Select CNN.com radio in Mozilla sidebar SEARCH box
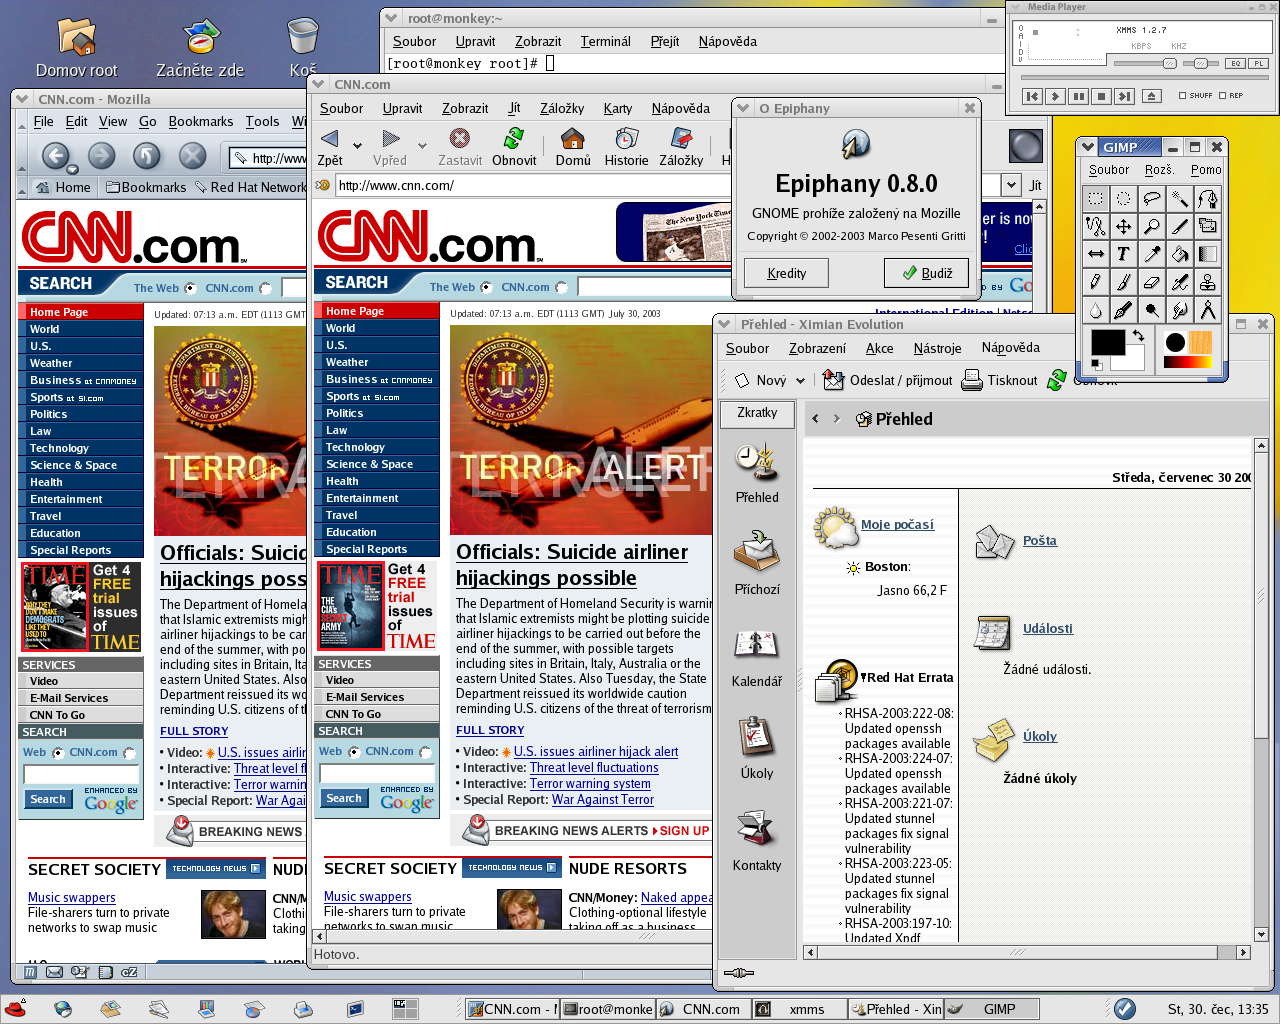Image resolution: width=1280 pixels, height=1024 pixels. [129, 753]
